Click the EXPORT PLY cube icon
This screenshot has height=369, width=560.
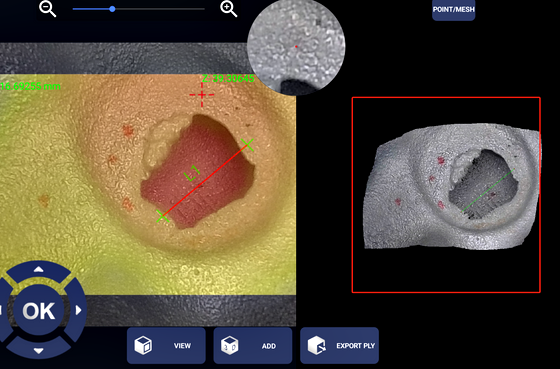pyautogui.click(x=317, y=345)
